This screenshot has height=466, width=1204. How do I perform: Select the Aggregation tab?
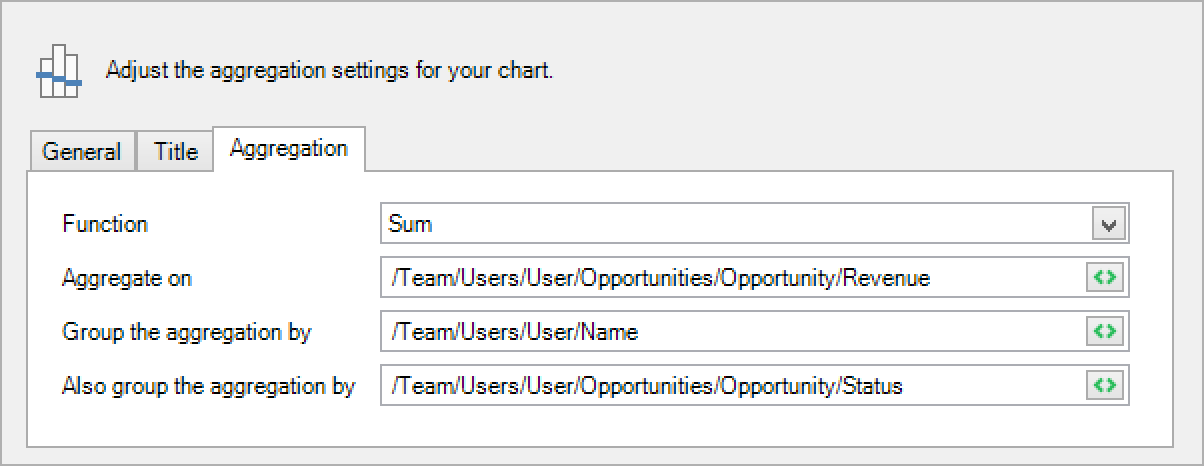[289, 149]
